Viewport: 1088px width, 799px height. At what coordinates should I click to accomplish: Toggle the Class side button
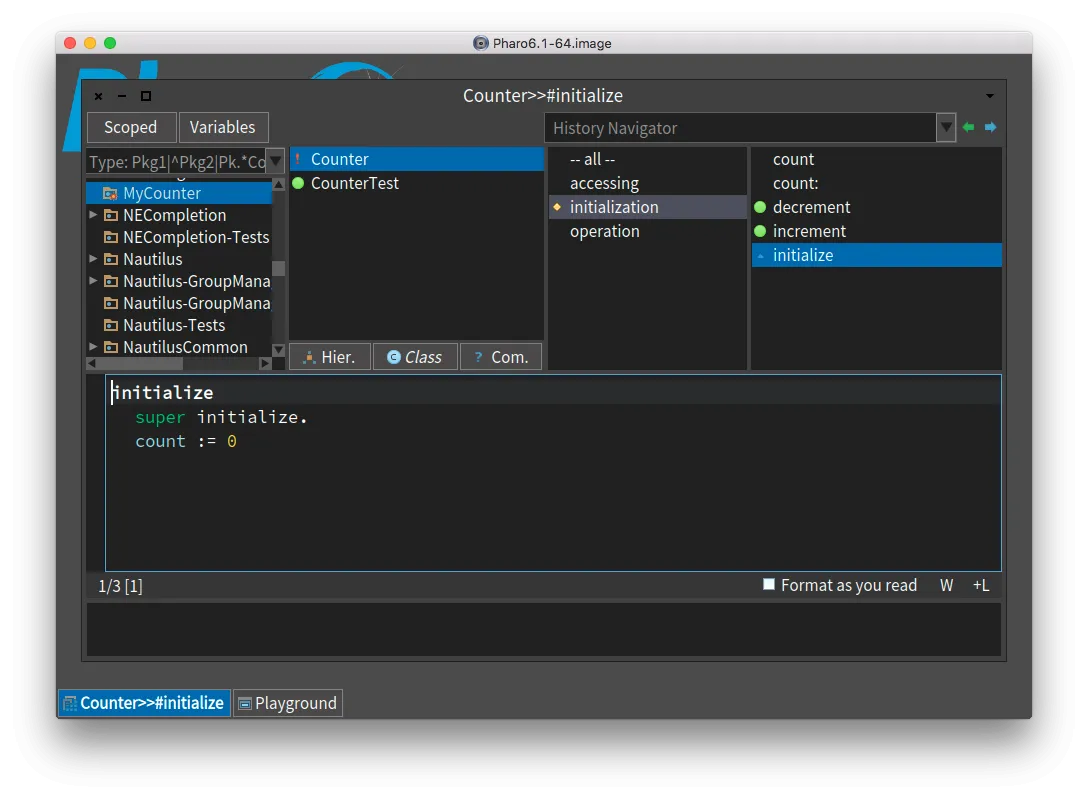[x=415, y=356]
